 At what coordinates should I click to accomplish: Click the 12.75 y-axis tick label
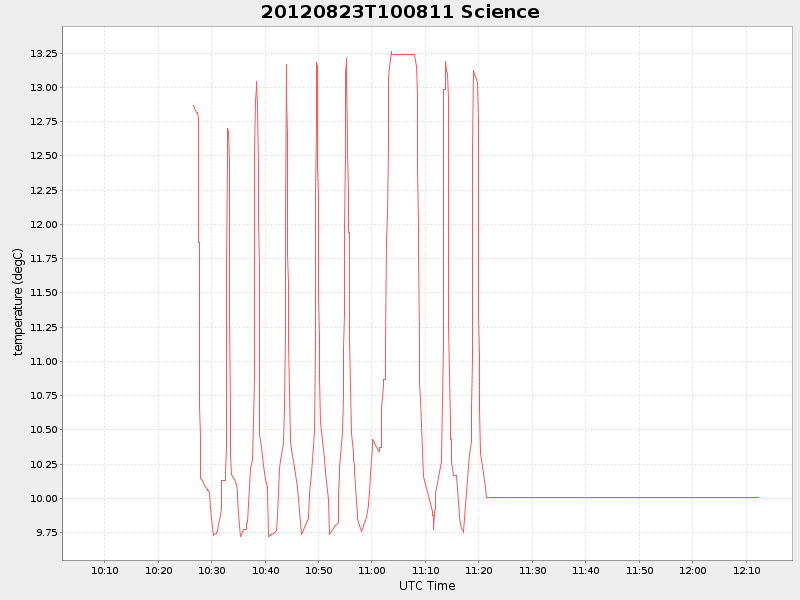click(43, 121)
